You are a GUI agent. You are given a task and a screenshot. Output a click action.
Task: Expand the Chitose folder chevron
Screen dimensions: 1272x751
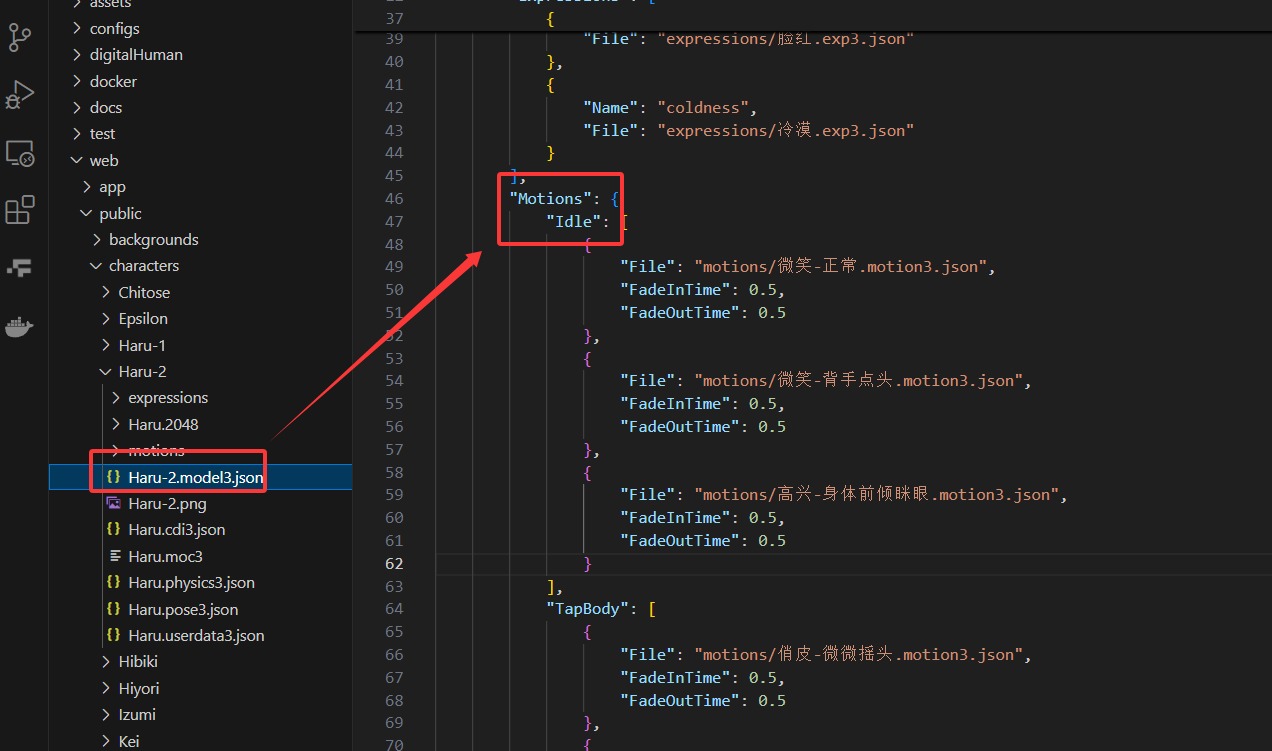[106, 292]
